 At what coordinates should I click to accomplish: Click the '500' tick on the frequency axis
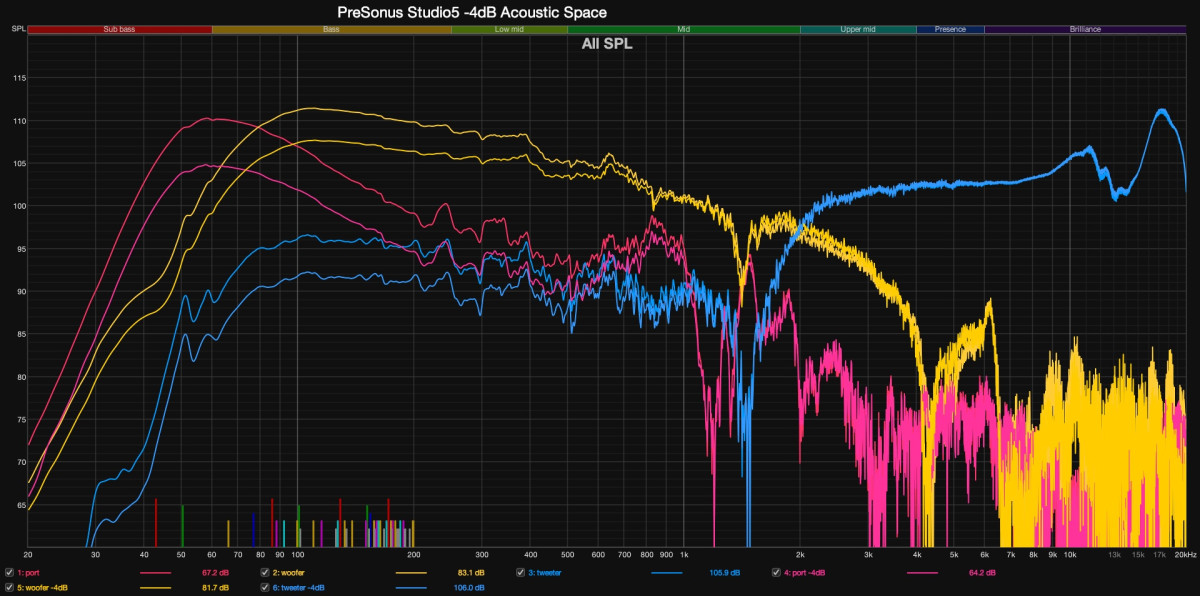tap(567, 554)
